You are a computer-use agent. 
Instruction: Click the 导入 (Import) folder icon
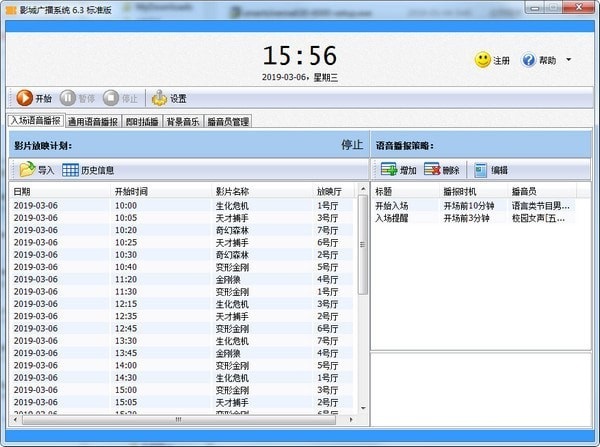[27, 170]
